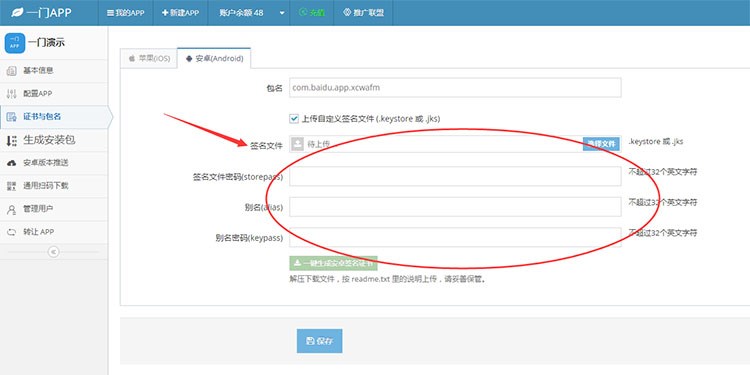
Task: Click the 一门APP leaf logo icon
Action: click(17, 12)
